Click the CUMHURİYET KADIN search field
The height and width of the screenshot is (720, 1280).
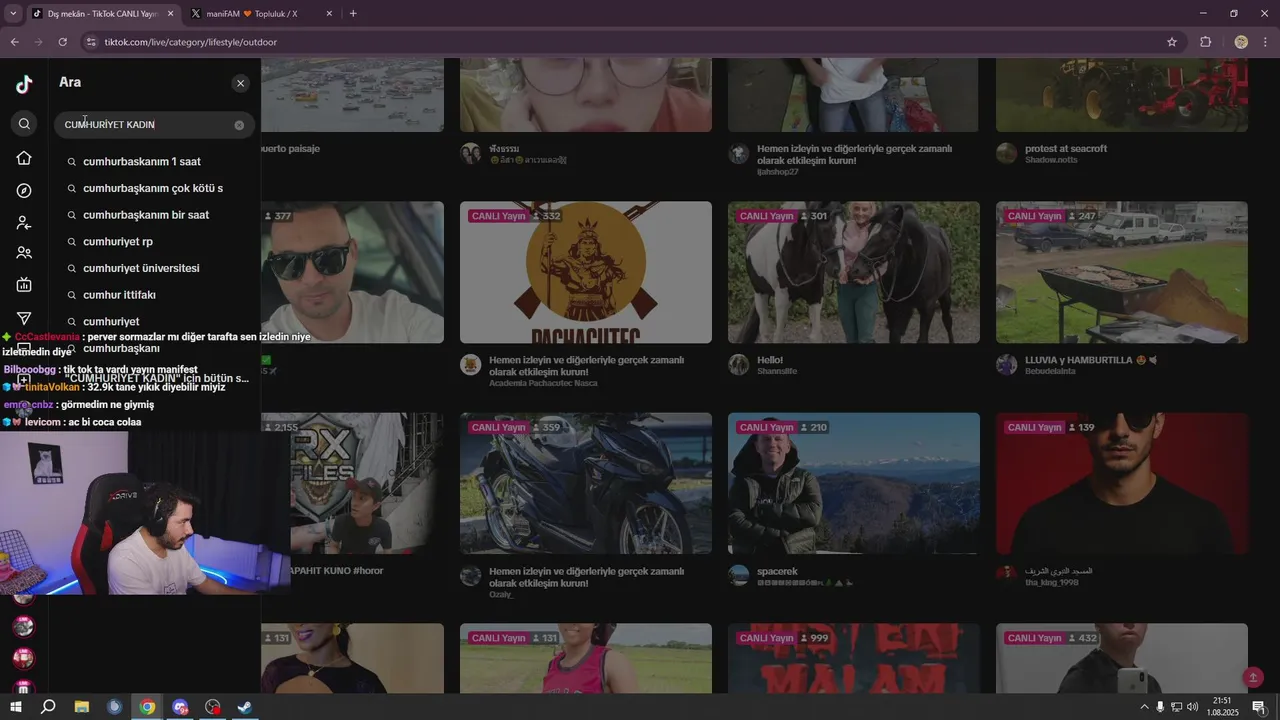(155, 125)
